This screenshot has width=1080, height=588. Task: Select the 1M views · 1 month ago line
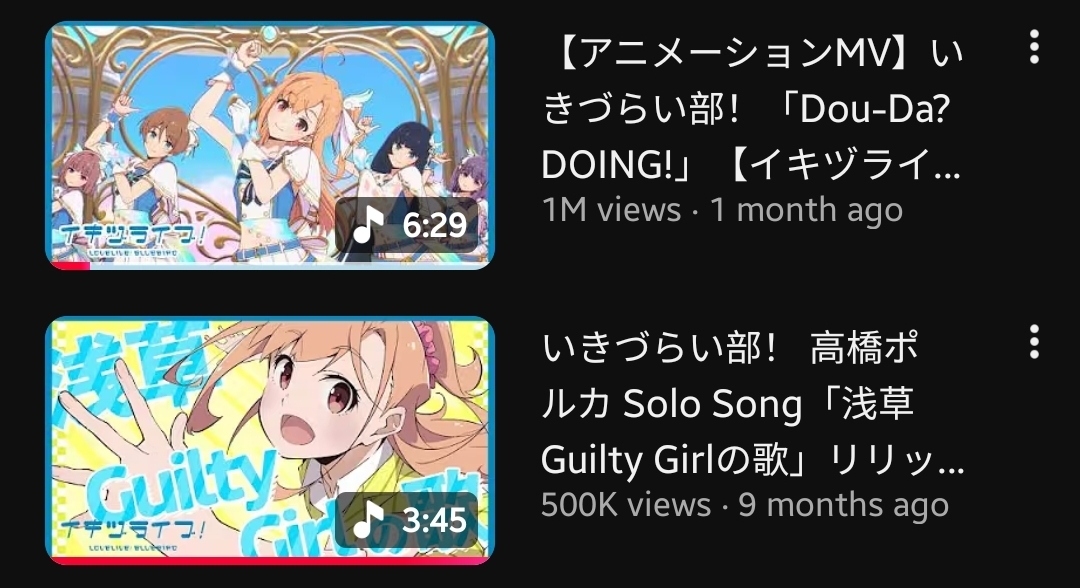722,210
